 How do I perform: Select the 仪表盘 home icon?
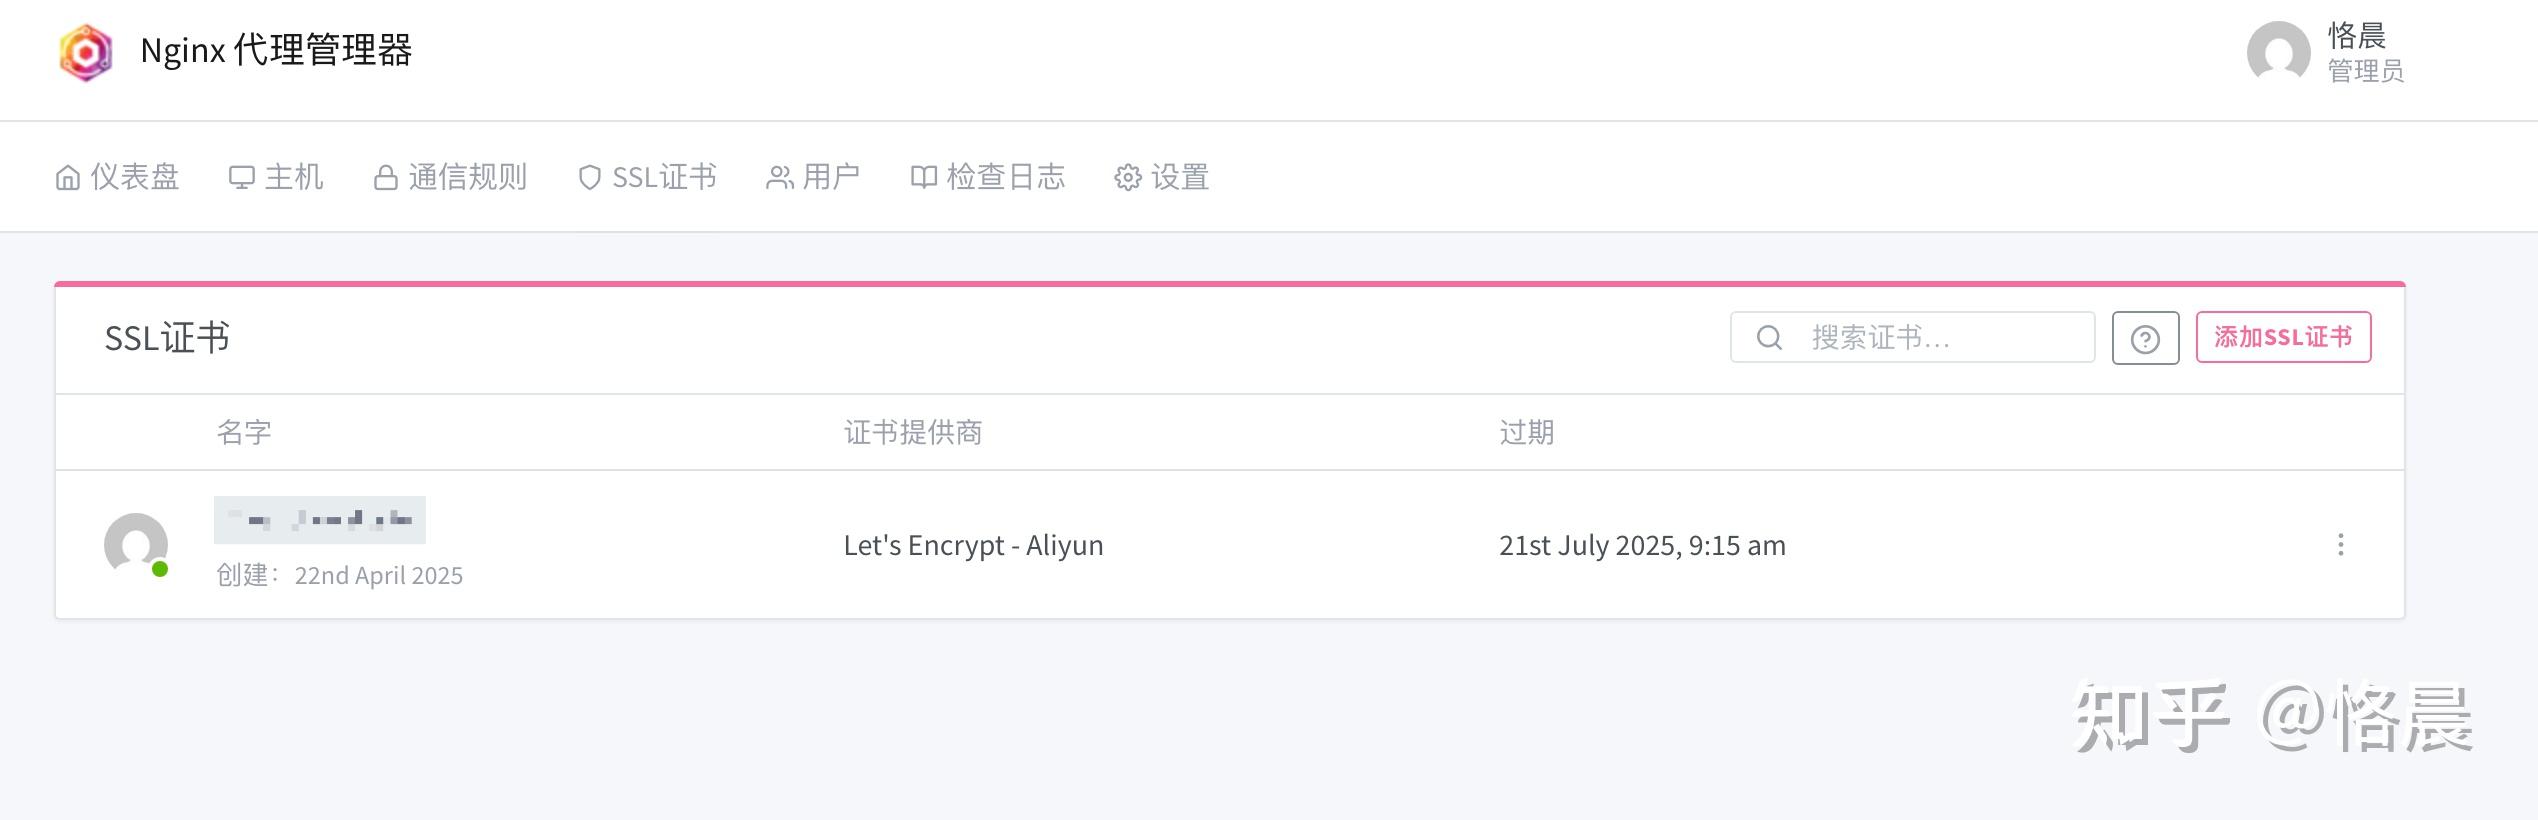point(67,176)
